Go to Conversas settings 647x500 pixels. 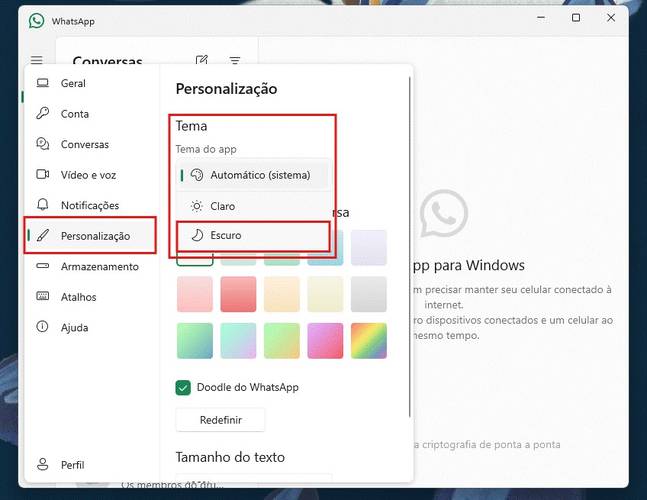(x=90, y=144)
